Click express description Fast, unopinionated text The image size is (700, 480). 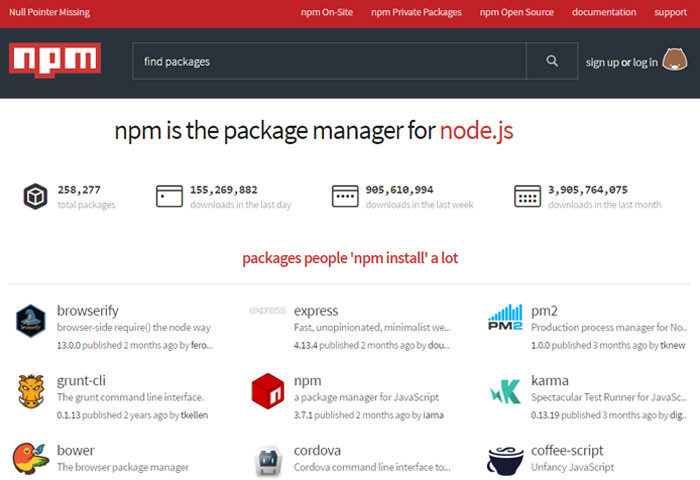tap(372, 327)
